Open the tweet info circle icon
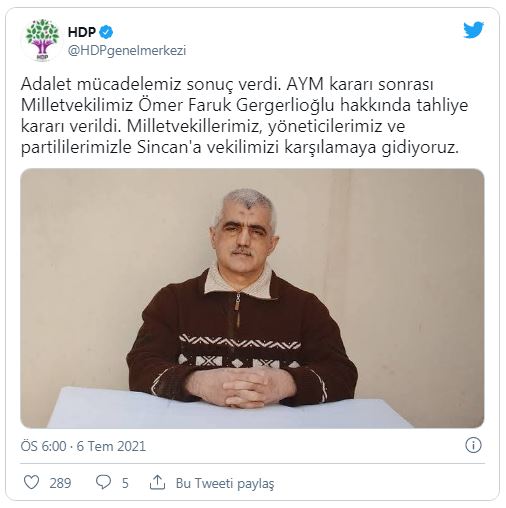This screenshot has height=508, width=506. 473,445
